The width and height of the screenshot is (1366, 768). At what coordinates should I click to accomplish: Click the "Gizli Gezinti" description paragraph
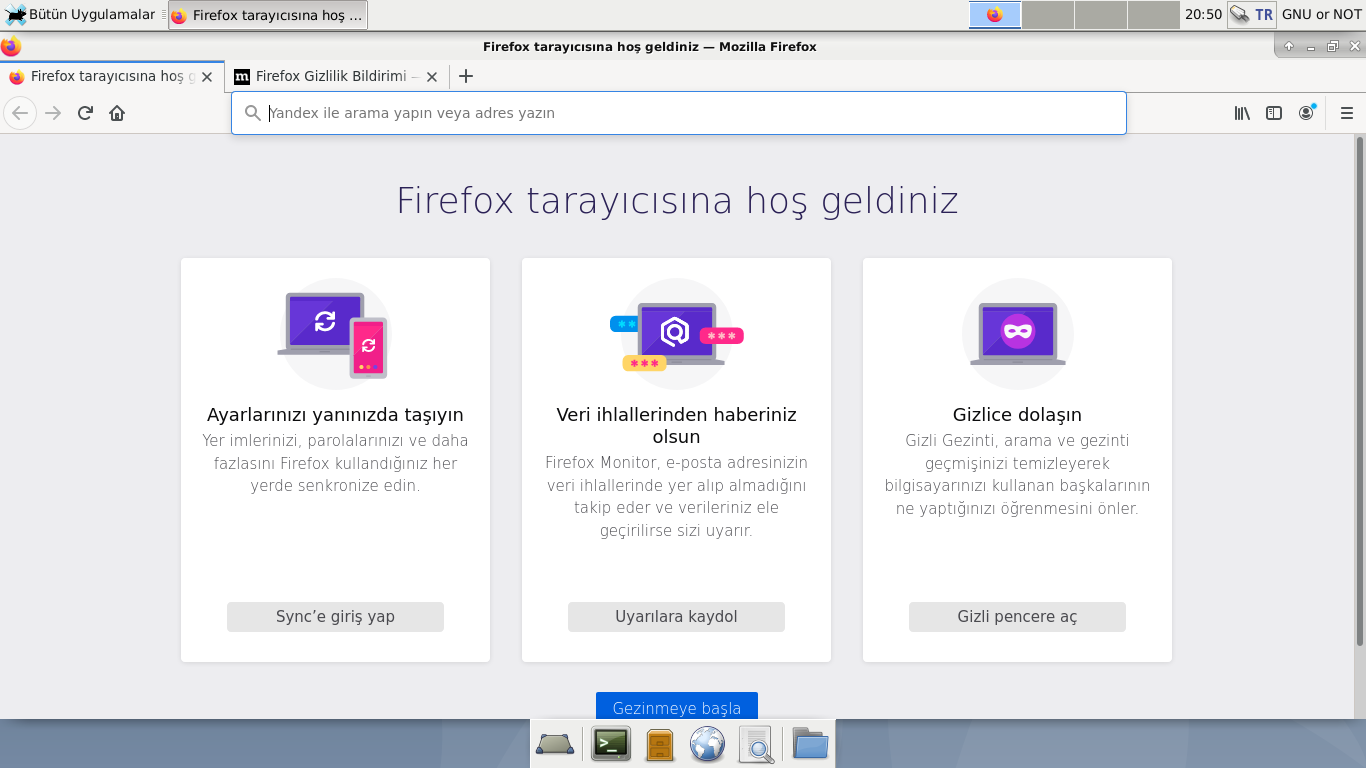(1017, 474)
